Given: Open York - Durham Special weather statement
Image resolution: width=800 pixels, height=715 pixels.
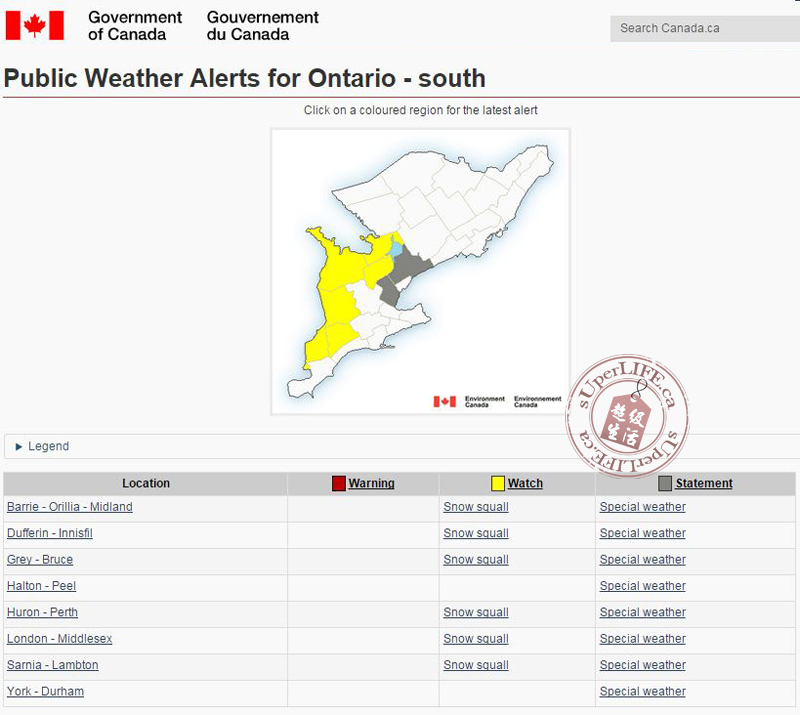Looking at the screenshot, I should tap(642, 691).
